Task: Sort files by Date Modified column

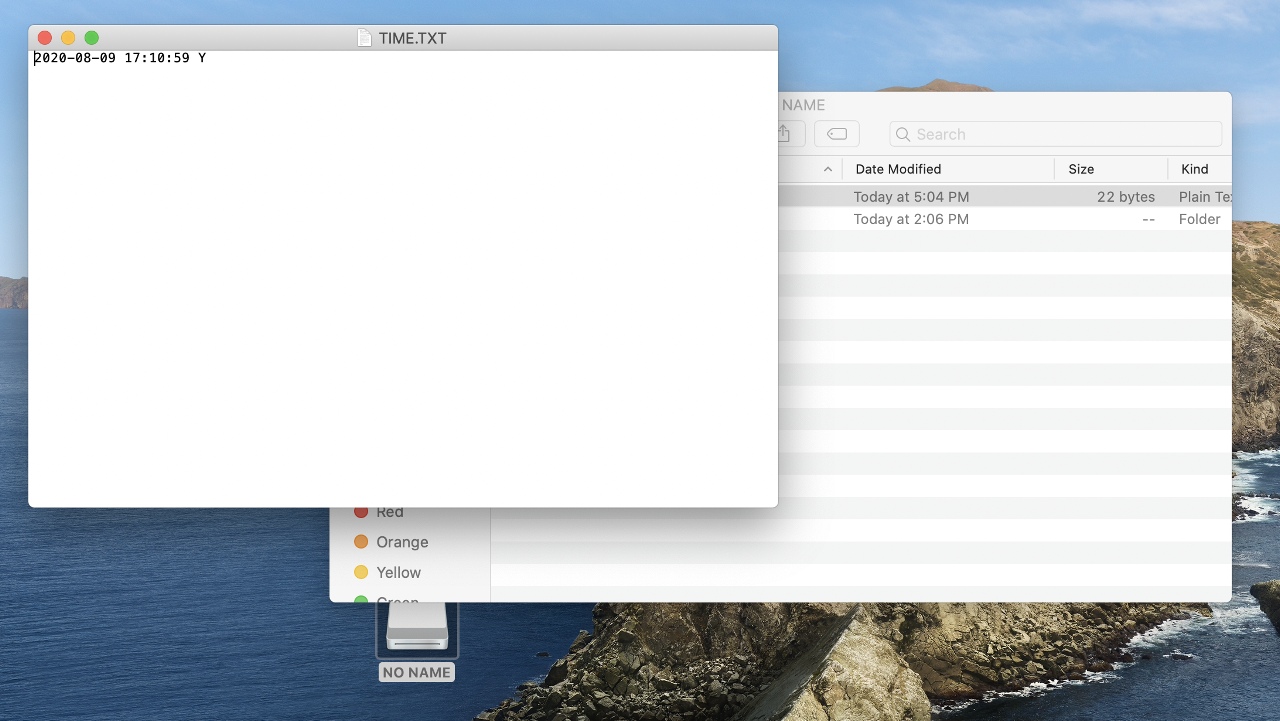Action: coord(898,169)
